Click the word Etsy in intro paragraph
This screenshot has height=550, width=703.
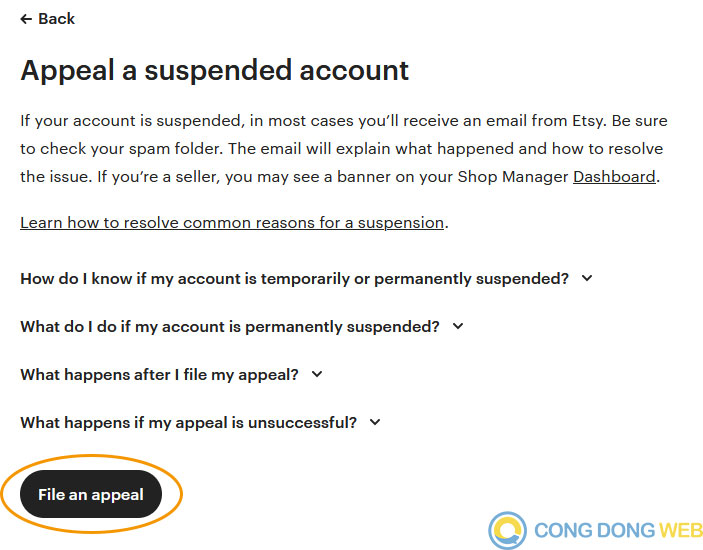pyautogui.click(x=587, y=121)
